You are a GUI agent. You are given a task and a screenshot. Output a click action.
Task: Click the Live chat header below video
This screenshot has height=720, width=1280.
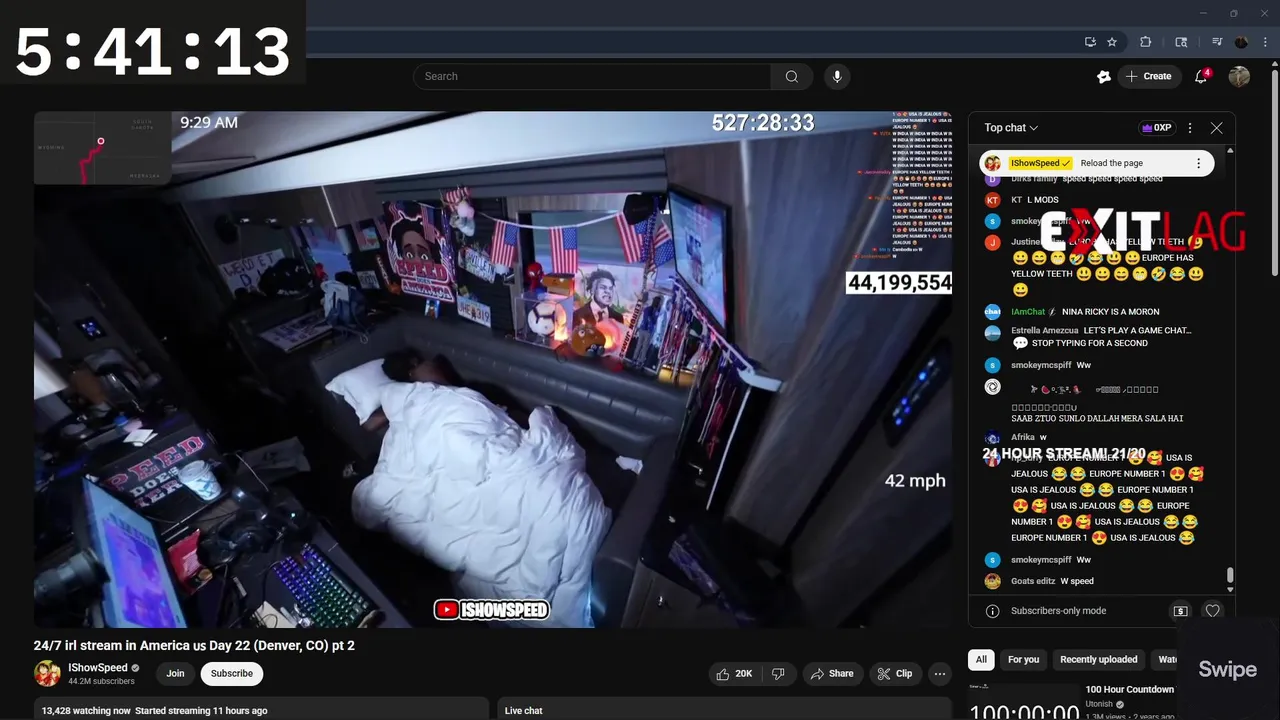pos(523,711)
